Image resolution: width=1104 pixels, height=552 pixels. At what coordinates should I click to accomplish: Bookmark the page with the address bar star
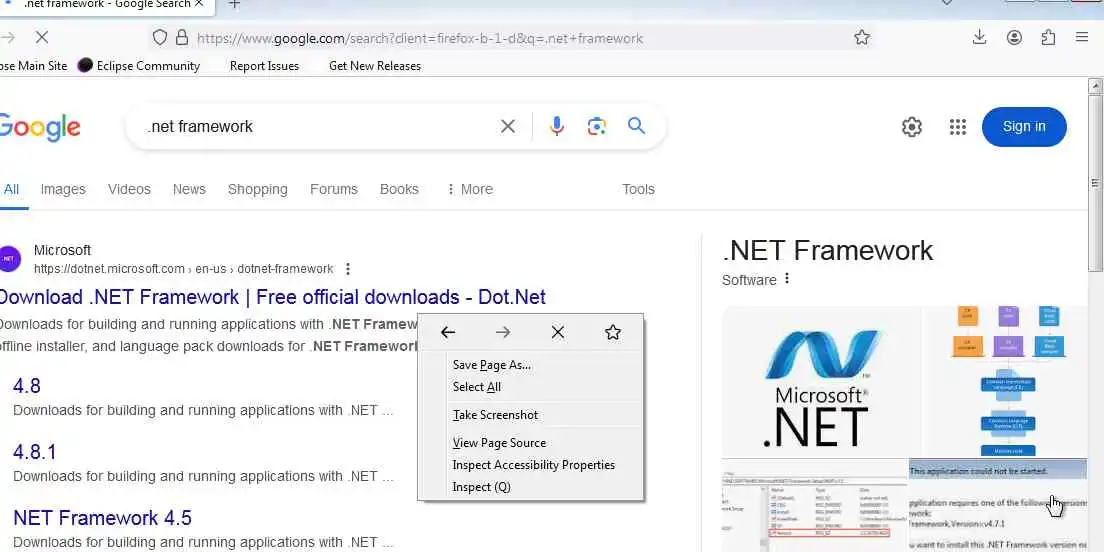click(x=862, y=37)
